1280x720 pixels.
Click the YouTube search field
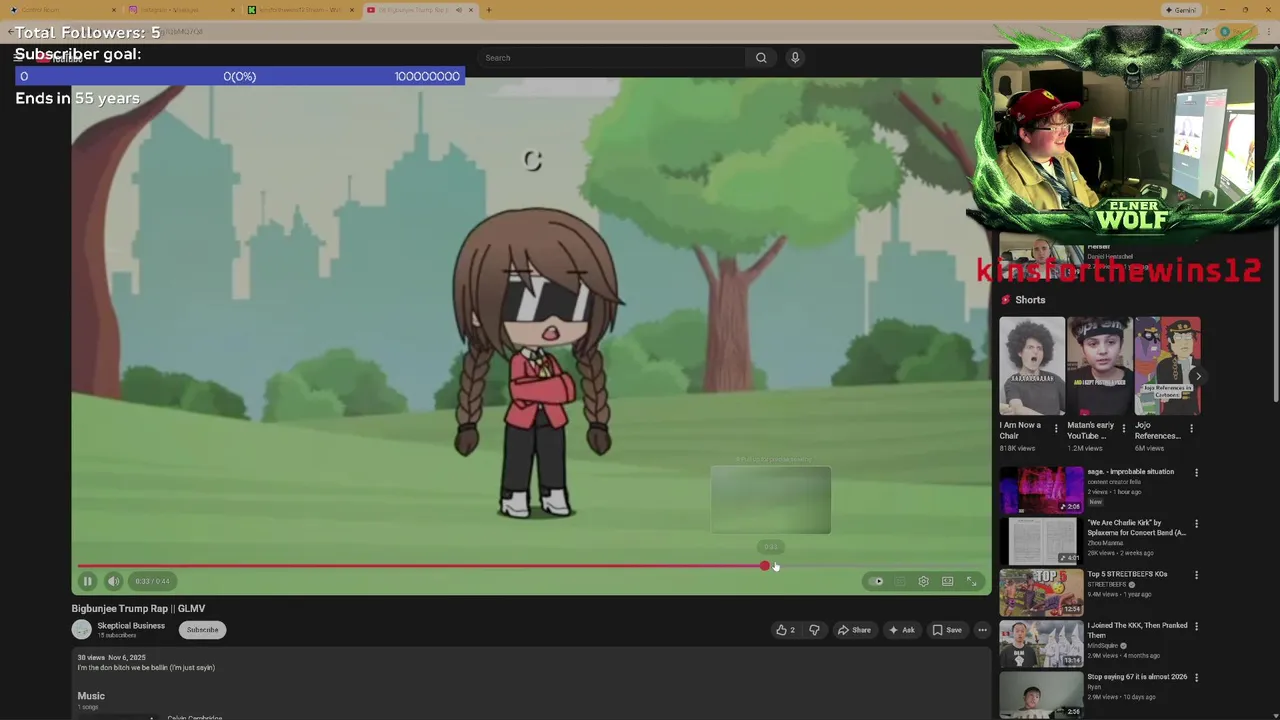tap(610, 58)
